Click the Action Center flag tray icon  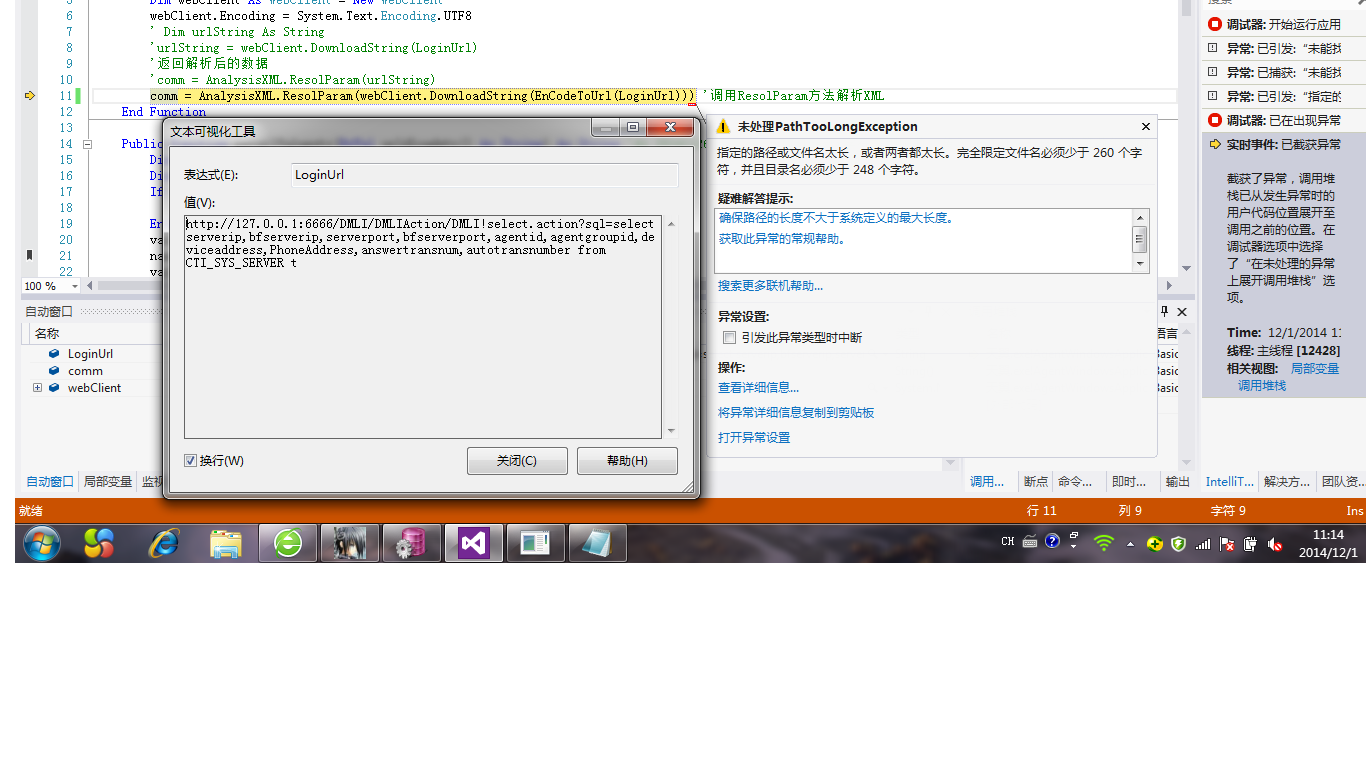click(1227, 544)
